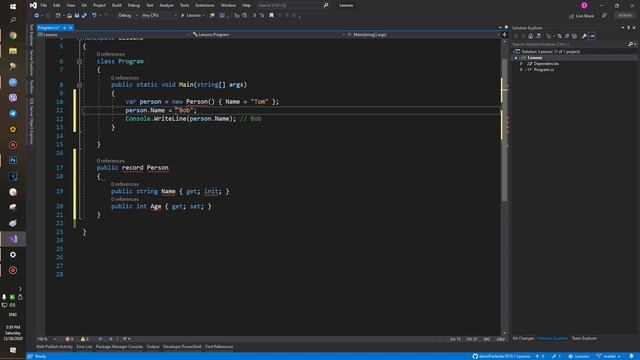Open the View menu
The image size is (640, 360).
tap(71, 5)
